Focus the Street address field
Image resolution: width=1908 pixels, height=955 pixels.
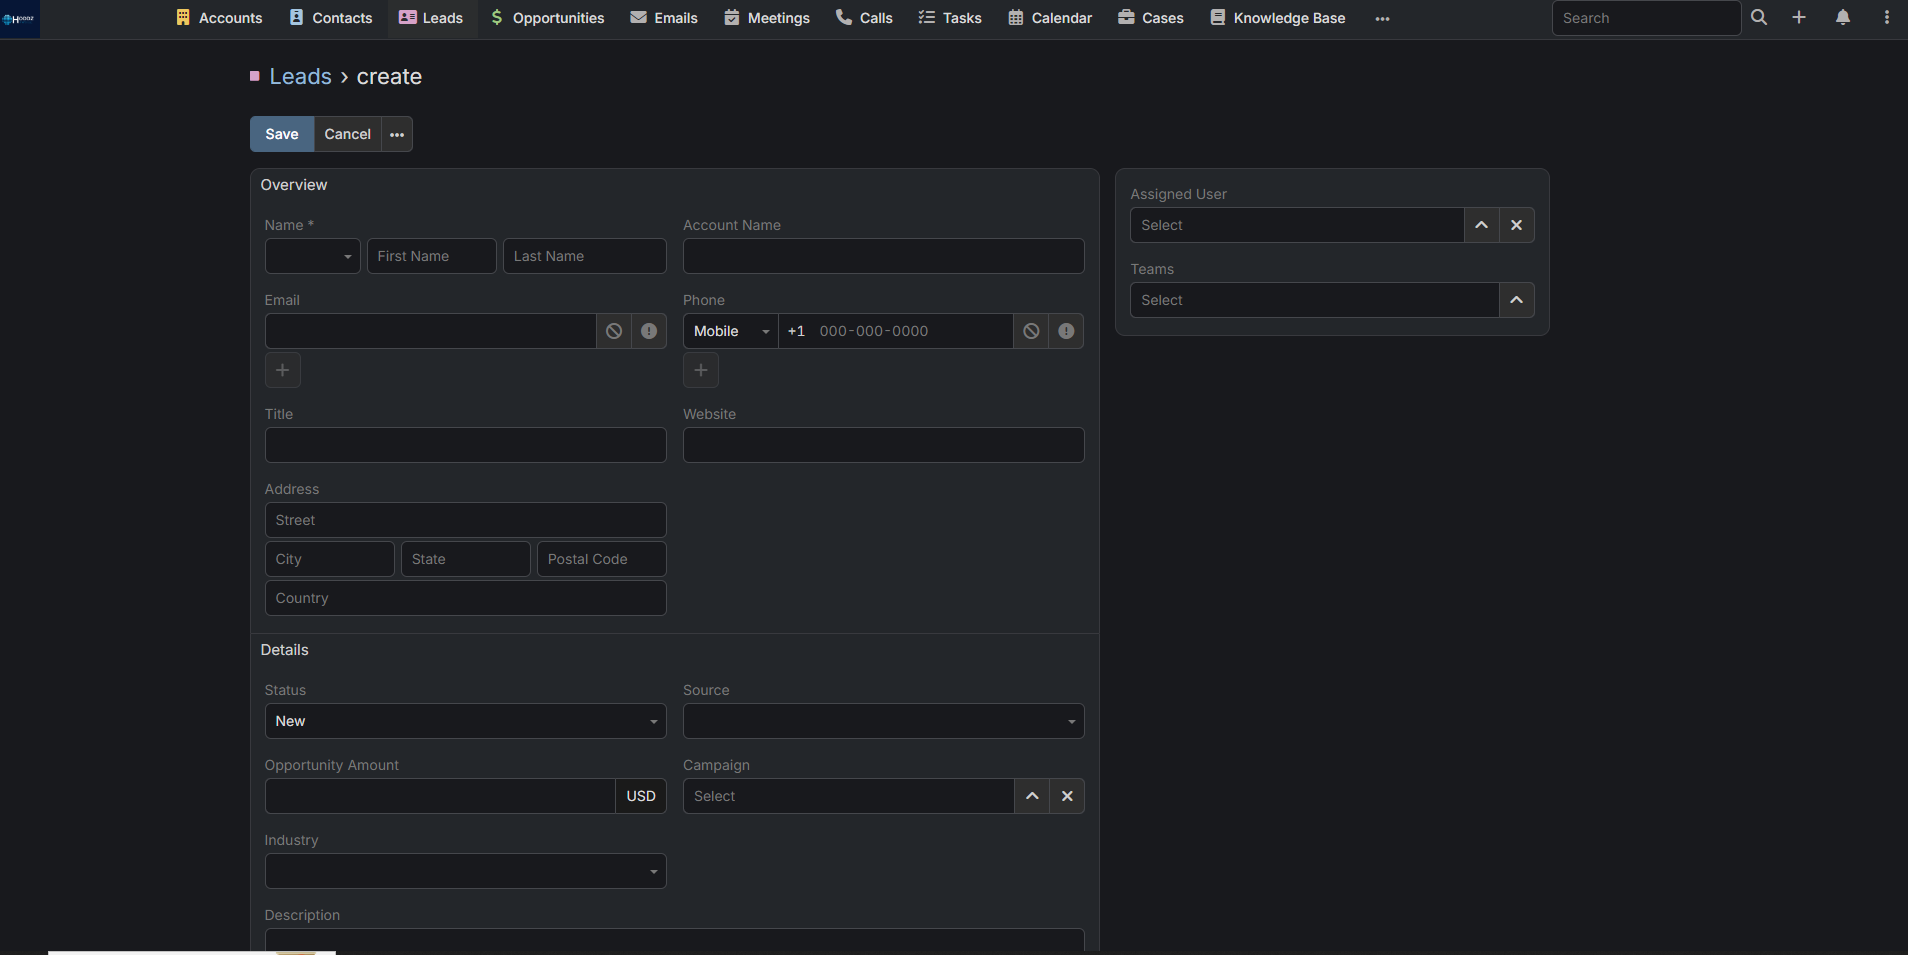465,520
